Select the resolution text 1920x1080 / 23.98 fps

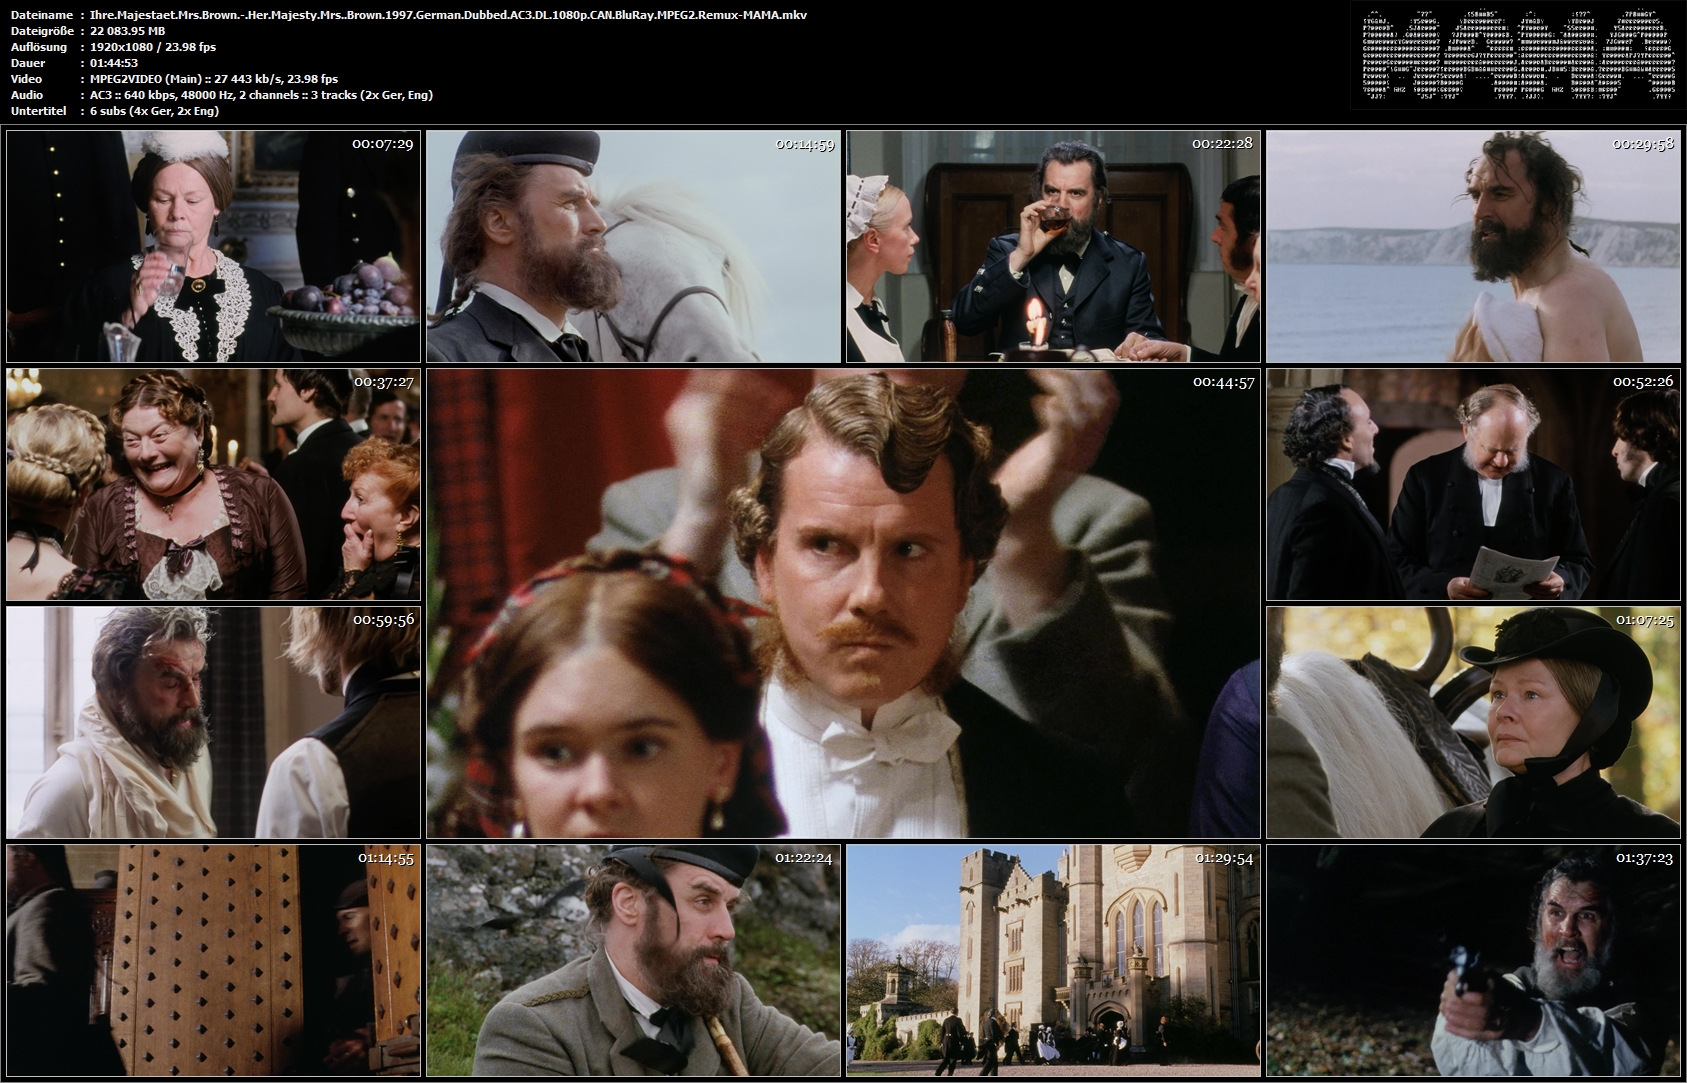coord(152,47)
